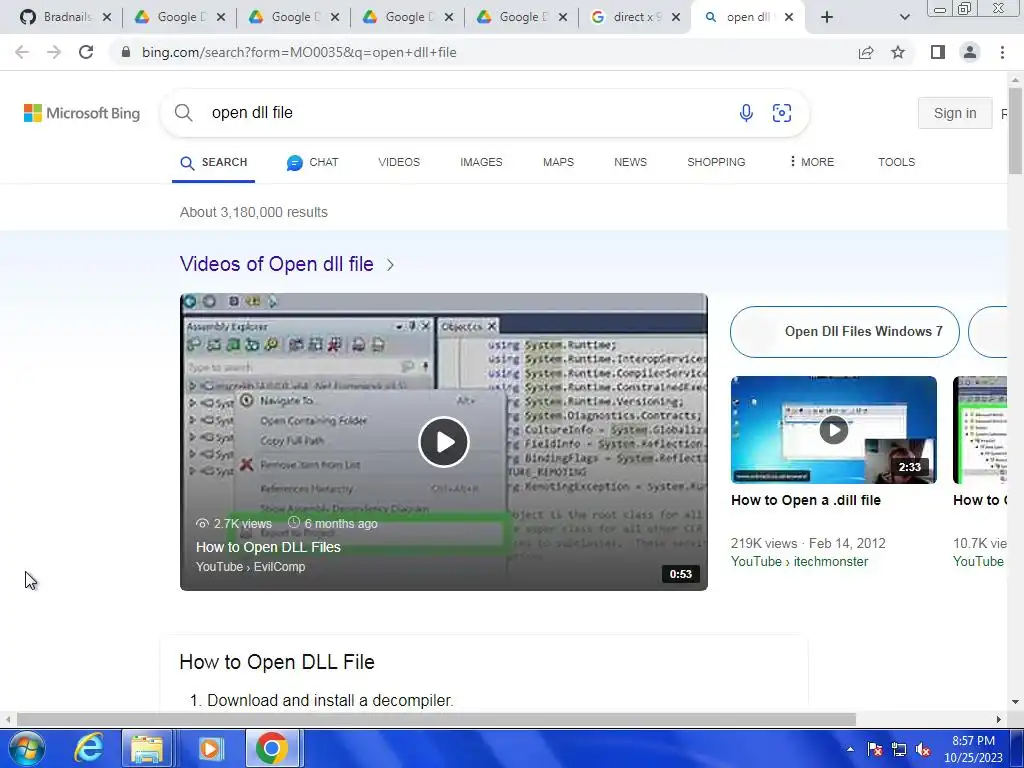Click the Action Center flag tray icon

(874, 749)
